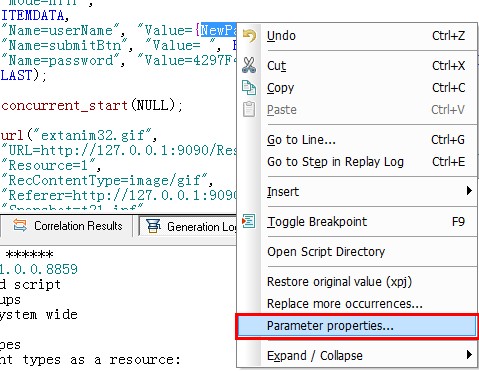The height and width of the screenshot is (371, 479).
Task: Switch to the Correlation Results tab
Action: [68, 226]
